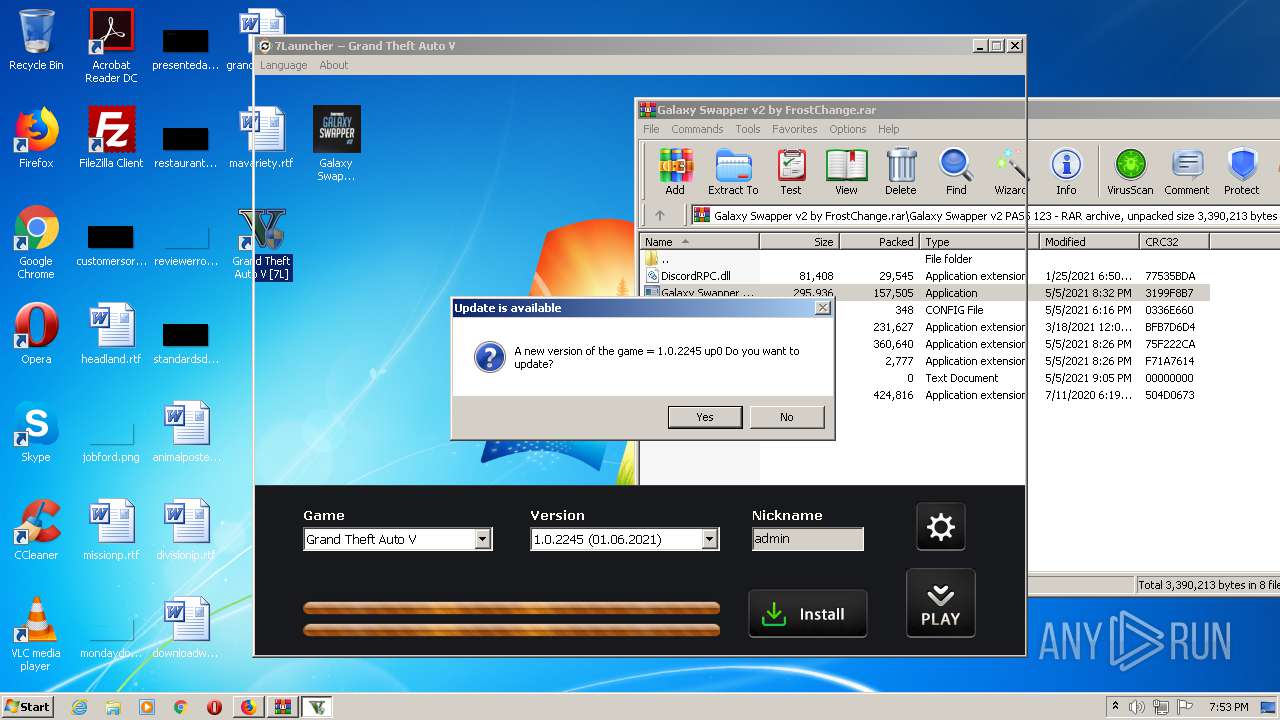
Task: Click the volume icon in system tray
Action: click(1136, 707)
